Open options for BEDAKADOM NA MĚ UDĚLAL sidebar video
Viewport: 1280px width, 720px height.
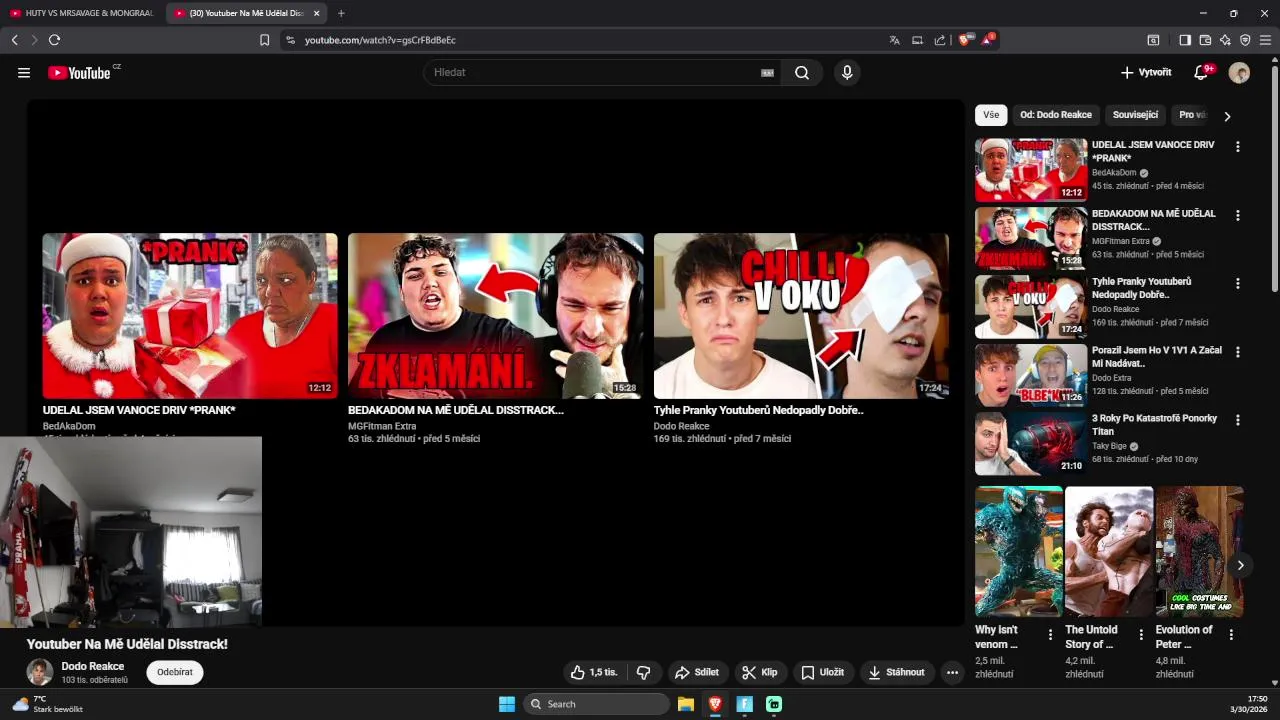click(1238, 215)
